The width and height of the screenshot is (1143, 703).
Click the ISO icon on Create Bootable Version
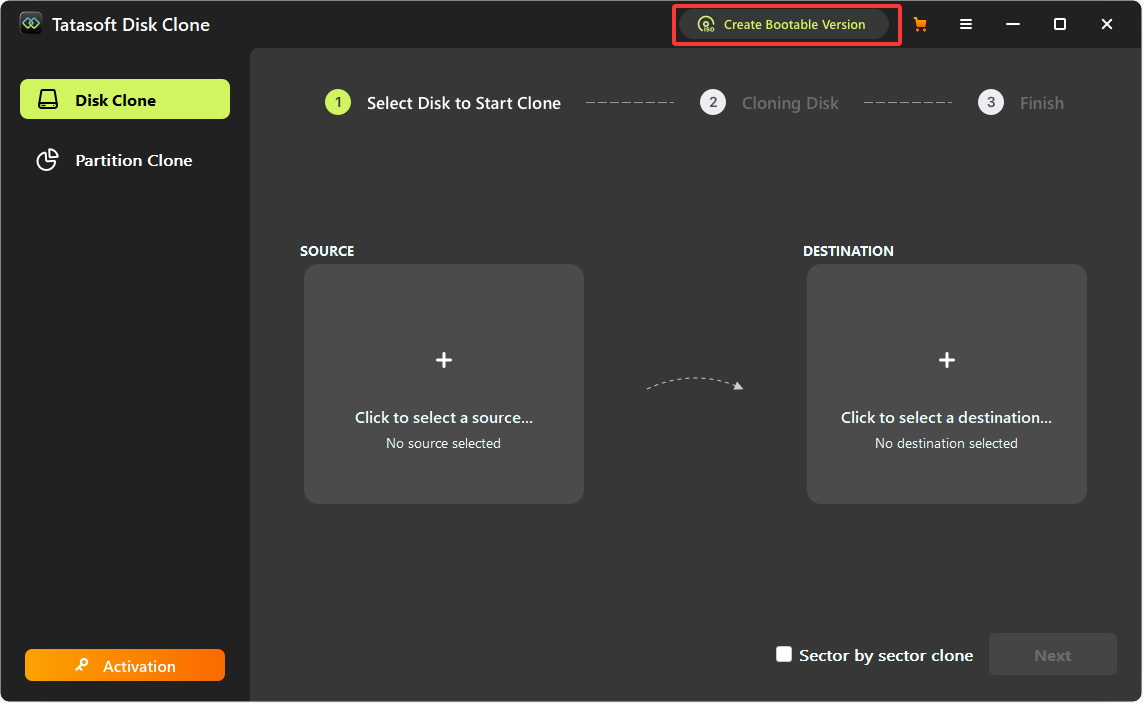[707, 23]
